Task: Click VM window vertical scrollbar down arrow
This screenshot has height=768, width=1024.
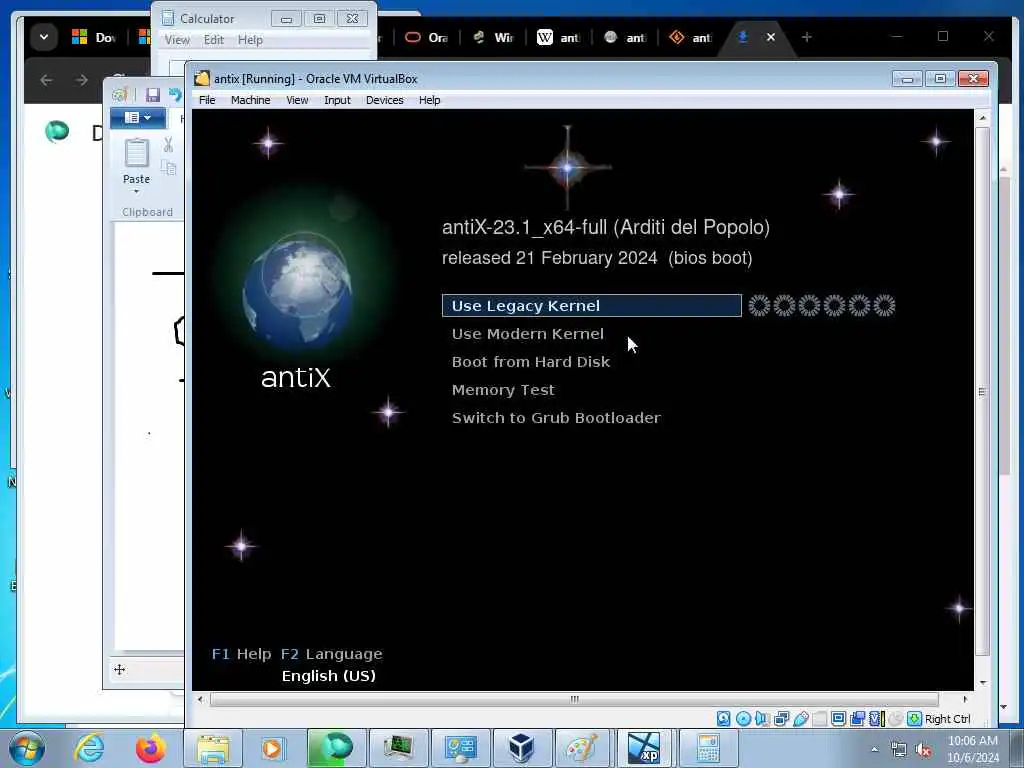Action: pos(983,683)
